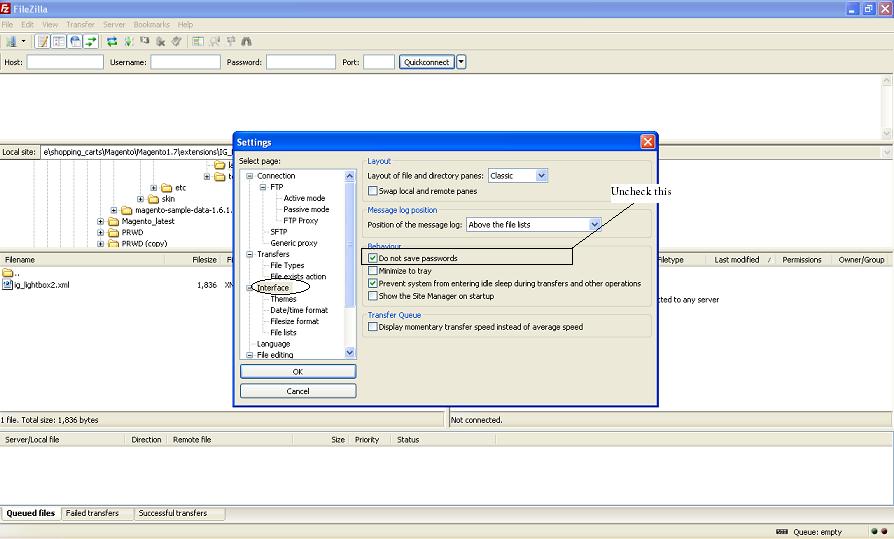
Task: Enable 'Show the Site Manager on startup'
Action: 373,295
